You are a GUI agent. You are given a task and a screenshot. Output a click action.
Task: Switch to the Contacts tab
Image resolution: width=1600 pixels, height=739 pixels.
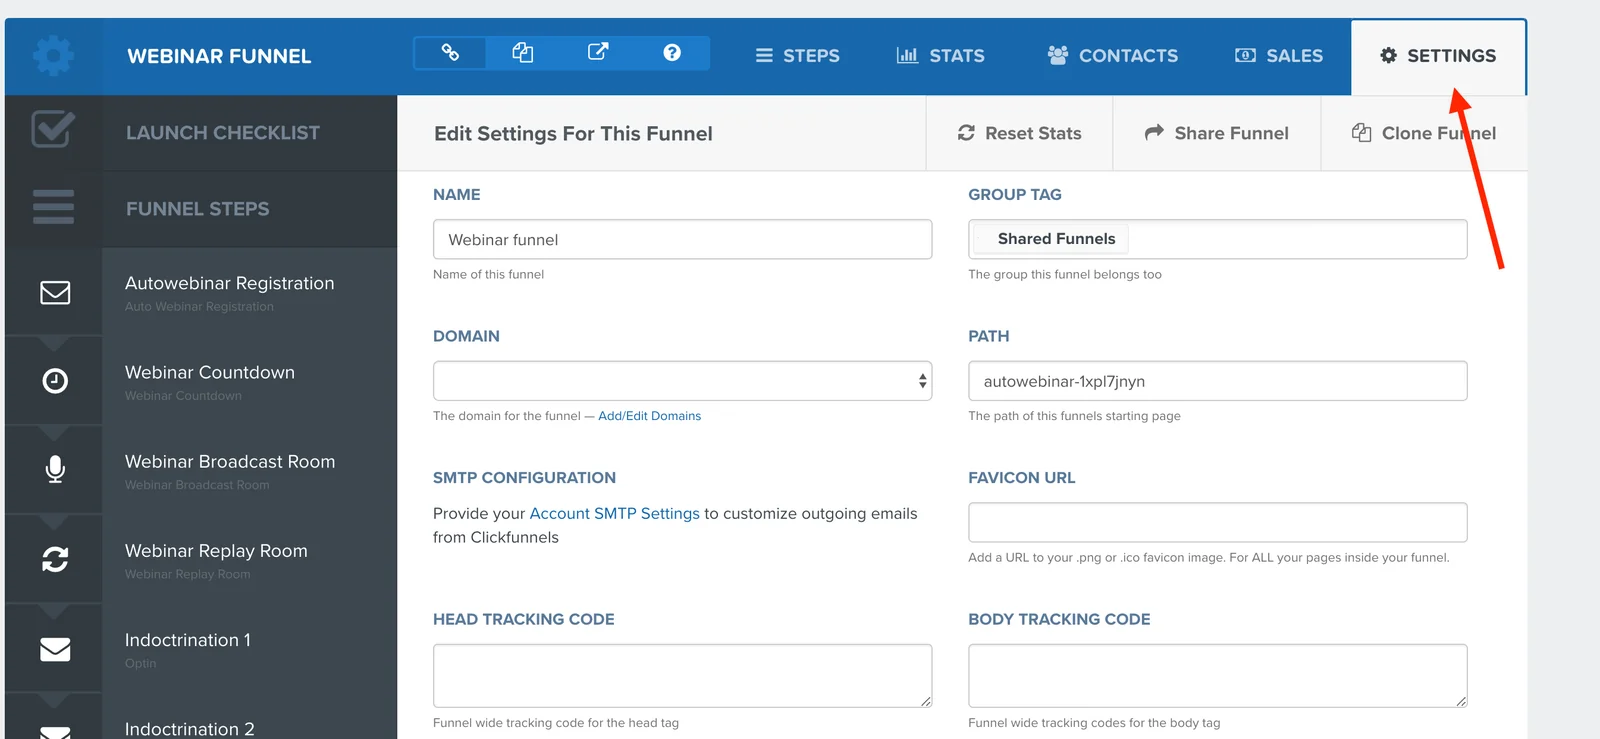1112,56
